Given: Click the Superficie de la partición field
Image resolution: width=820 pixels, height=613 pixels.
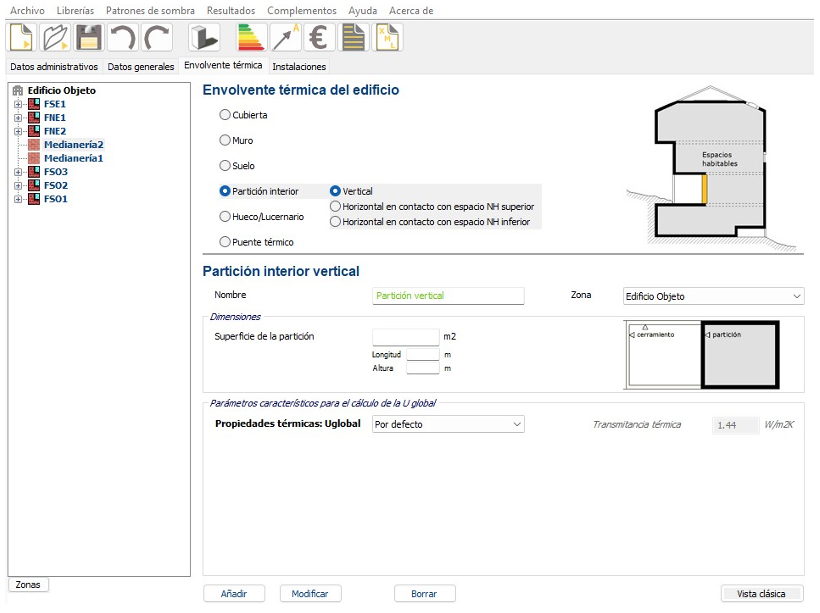Looking at the screenshot, I should point(405,337).
